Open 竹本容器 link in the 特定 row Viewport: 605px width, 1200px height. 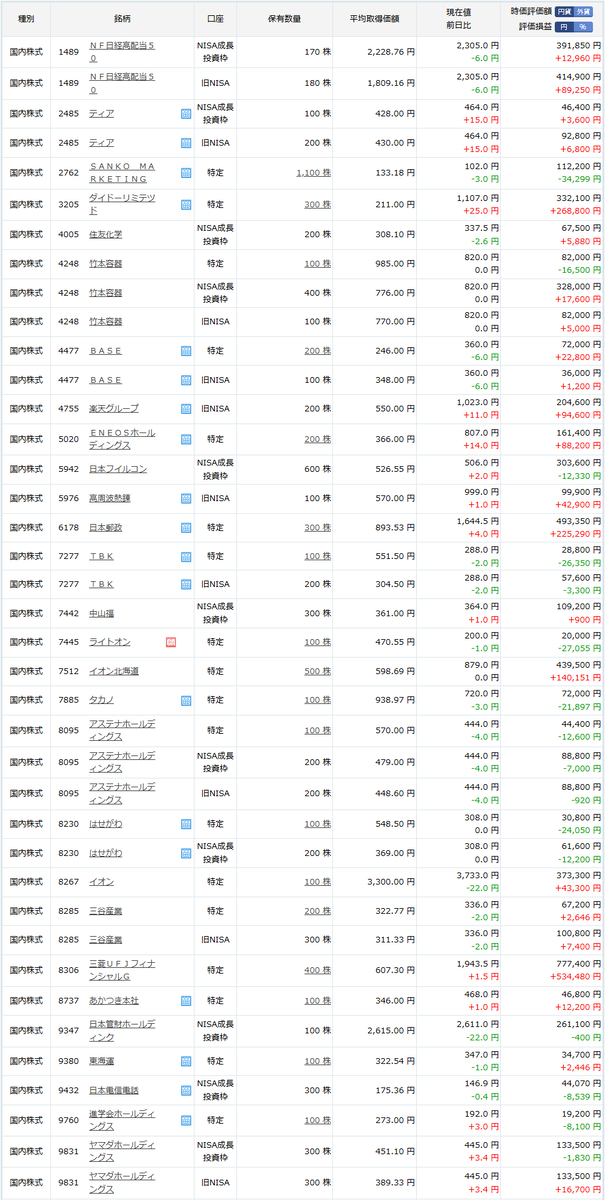click(x=105, y=263)
